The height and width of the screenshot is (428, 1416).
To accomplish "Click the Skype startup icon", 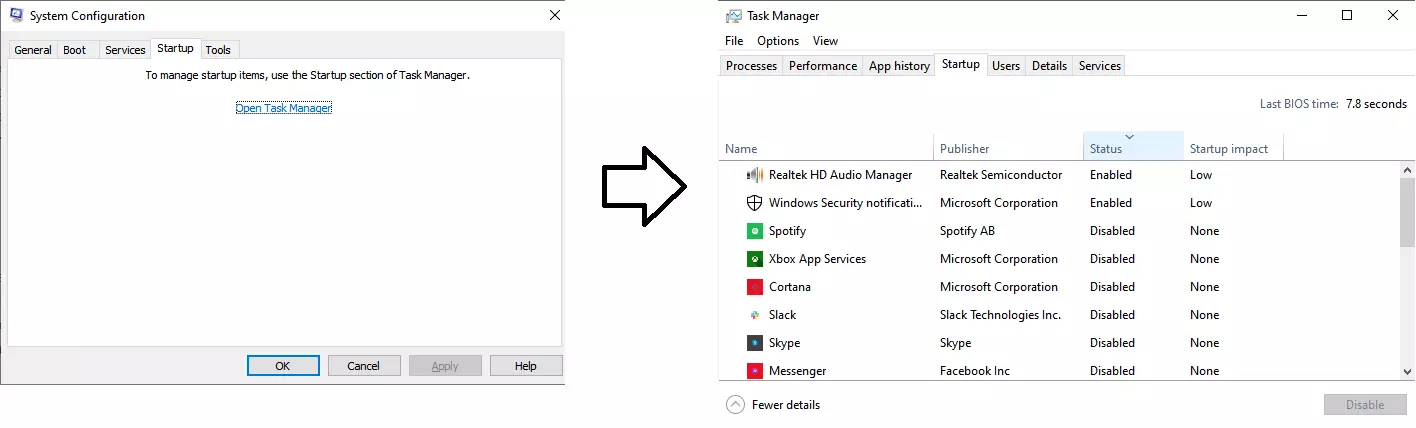I will pos(755,343).
